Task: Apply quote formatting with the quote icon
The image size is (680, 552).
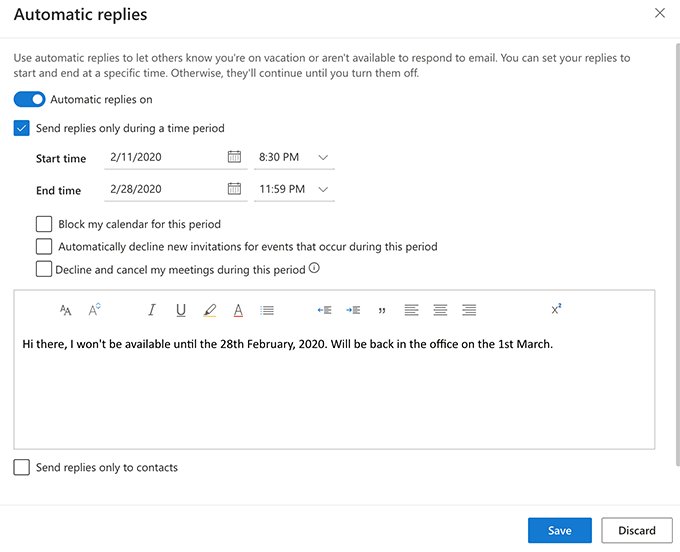Action: click(x=382, y=310)
